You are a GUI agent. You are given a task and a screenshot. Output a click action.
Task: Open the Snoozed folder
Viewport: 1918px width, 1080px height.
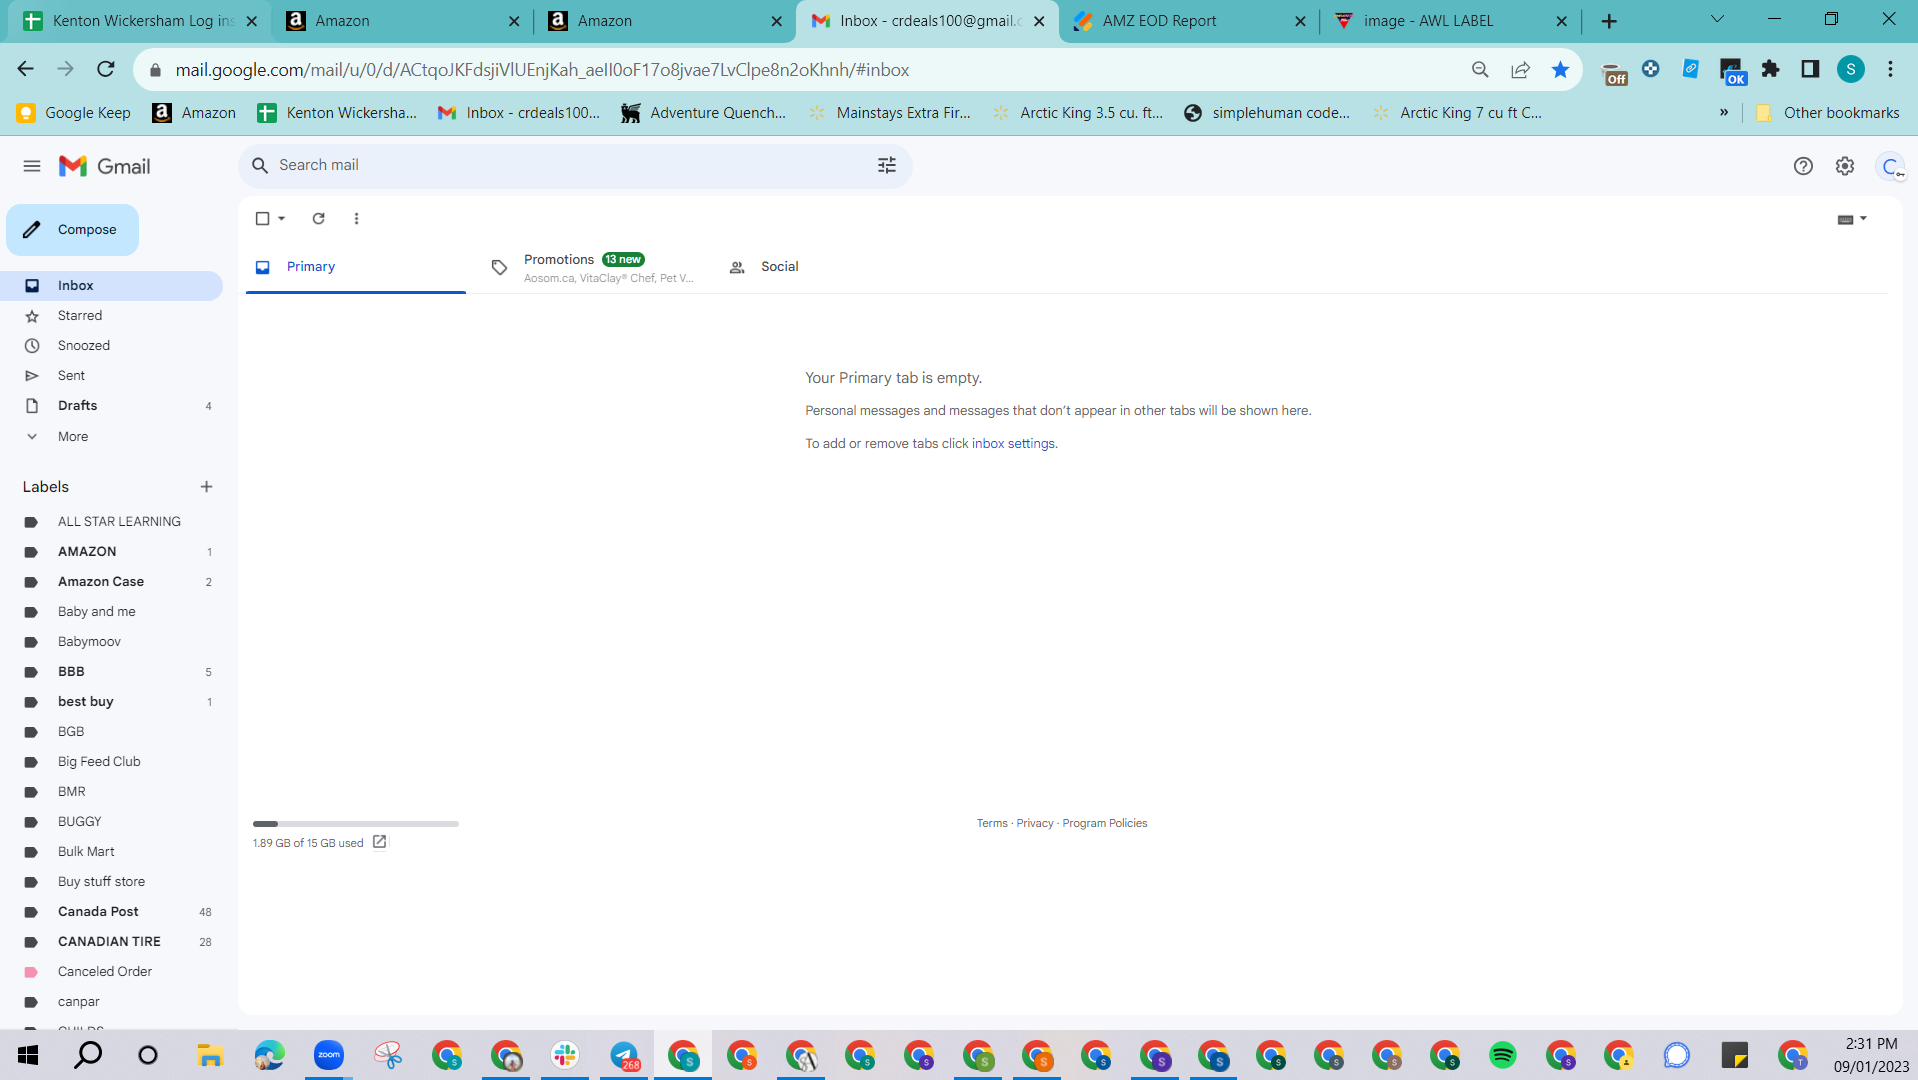111,346
